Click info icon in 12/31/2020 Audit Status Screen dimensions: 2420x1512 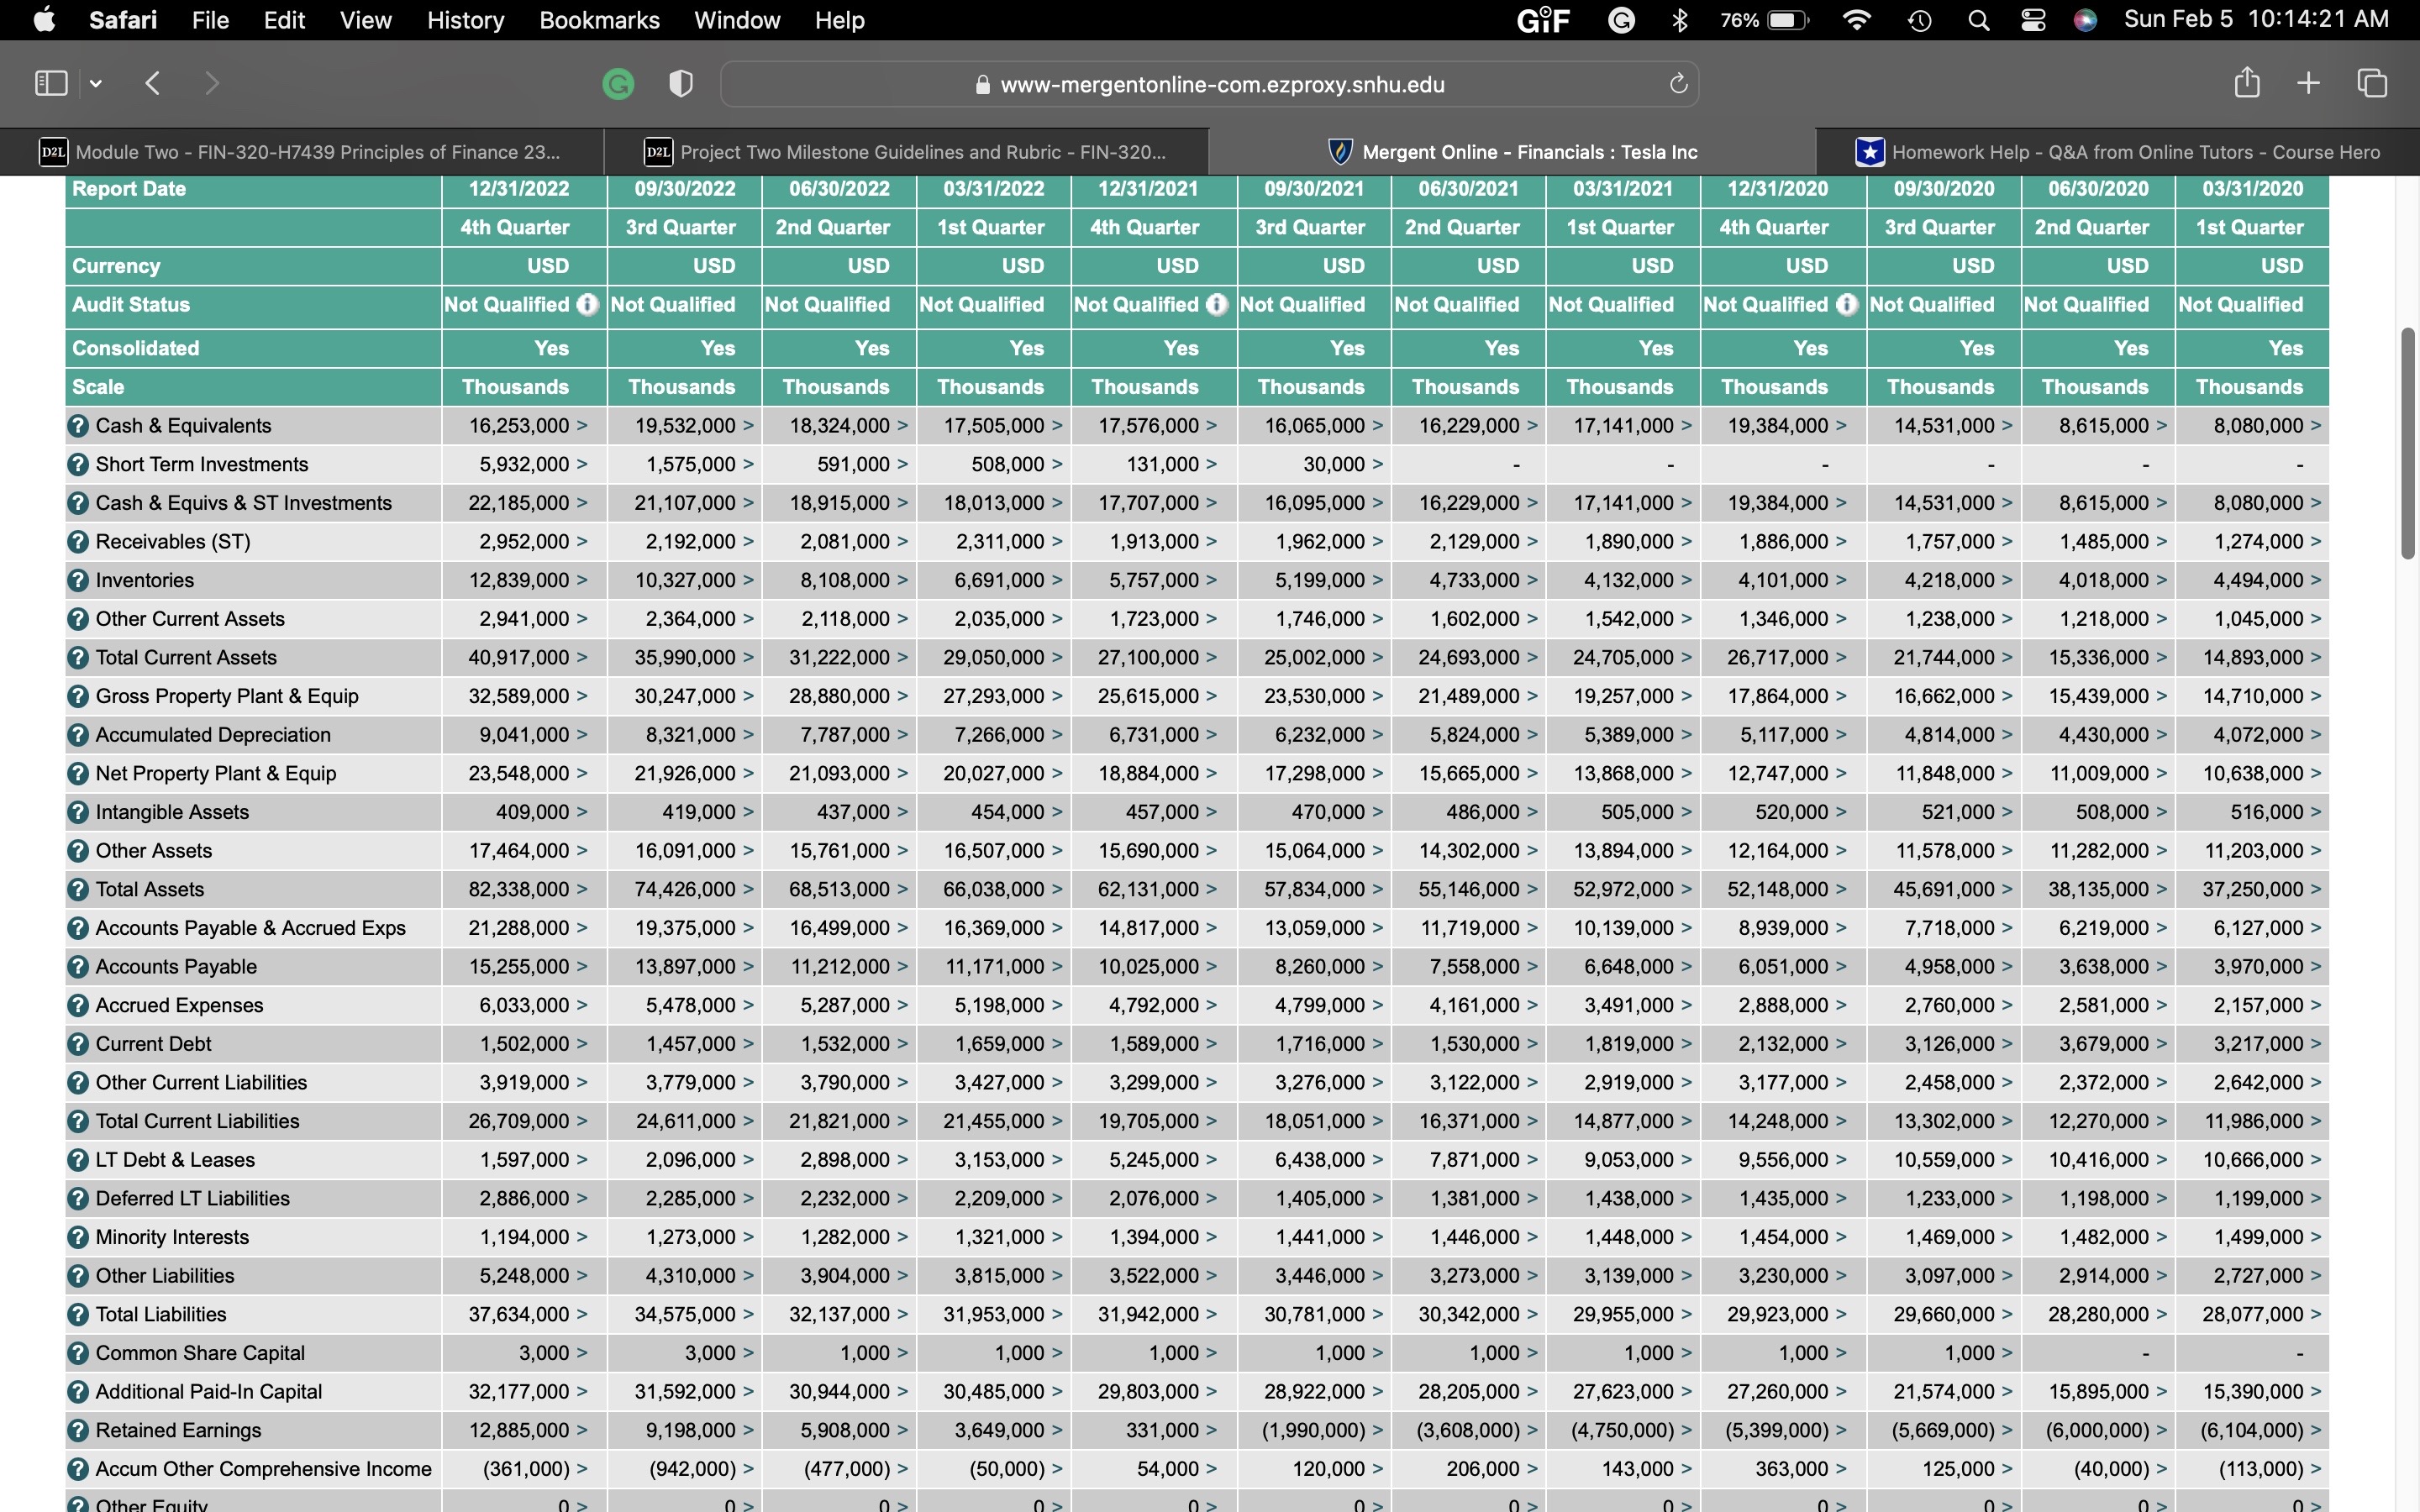(1847, 305)
